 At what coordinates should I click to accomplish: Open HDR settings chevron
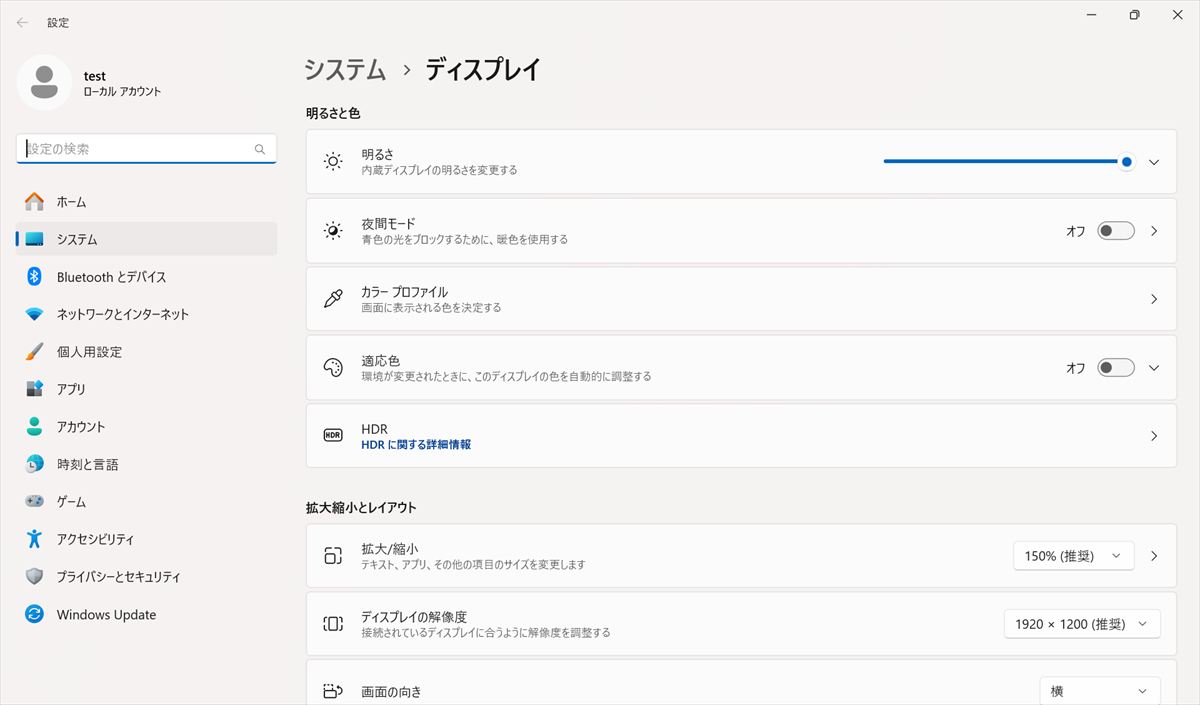(x=1154, y=436)
